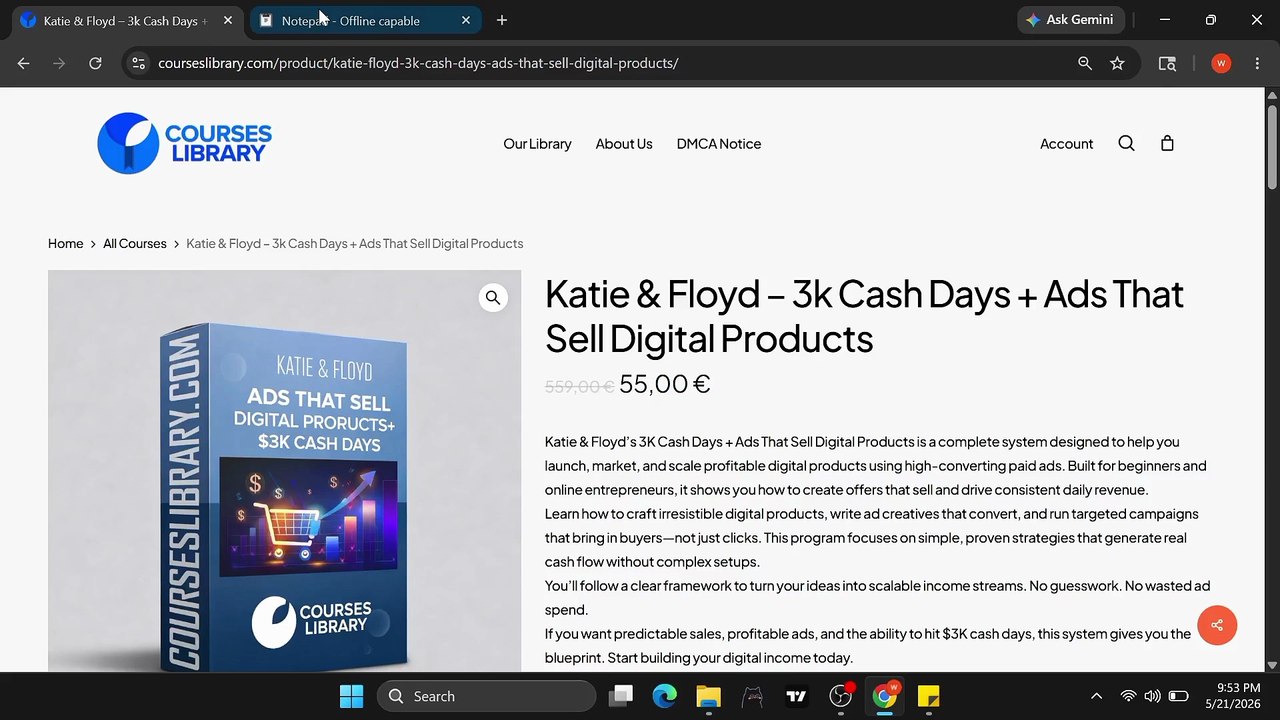Zoom the product image with magnifier icon
Viewport: 1280px width, 720px height.
493,297
